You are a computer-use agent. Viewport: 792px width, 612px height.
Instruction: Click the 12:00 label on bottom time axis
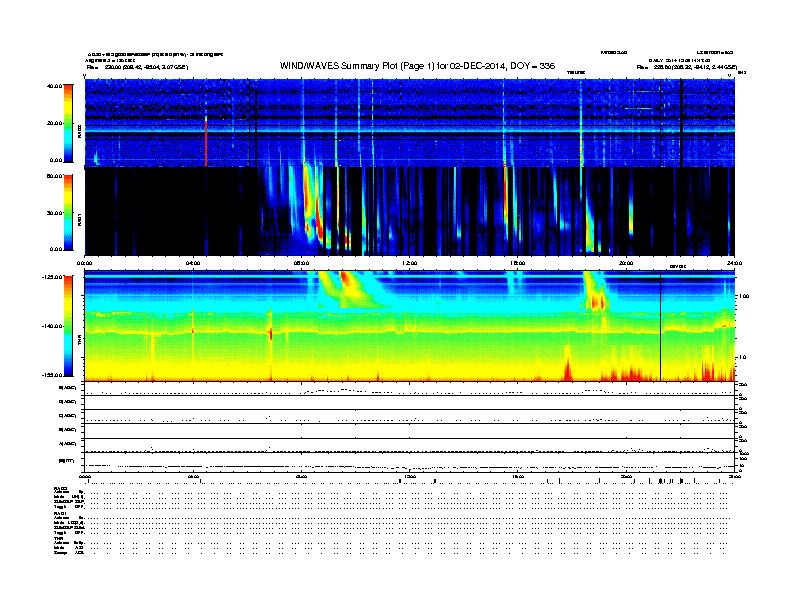point(409,476)
